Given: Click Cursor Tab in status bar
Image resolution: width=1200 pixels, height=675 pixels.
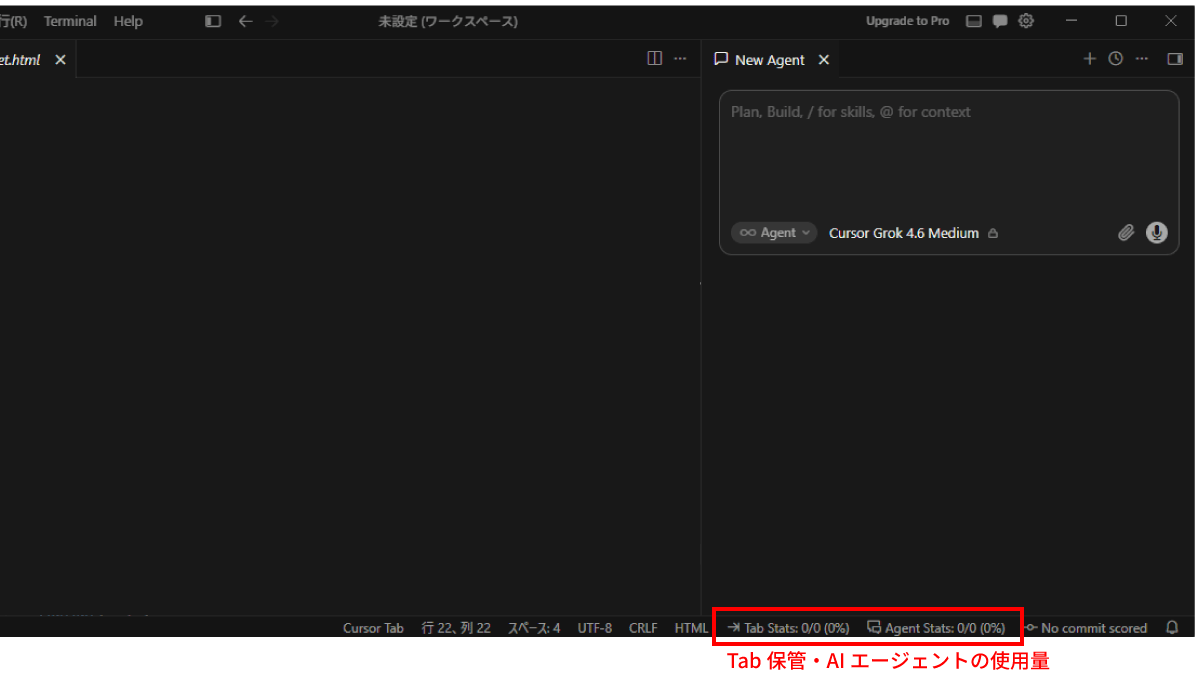Looking at the screenshot, I should [373, 628].
